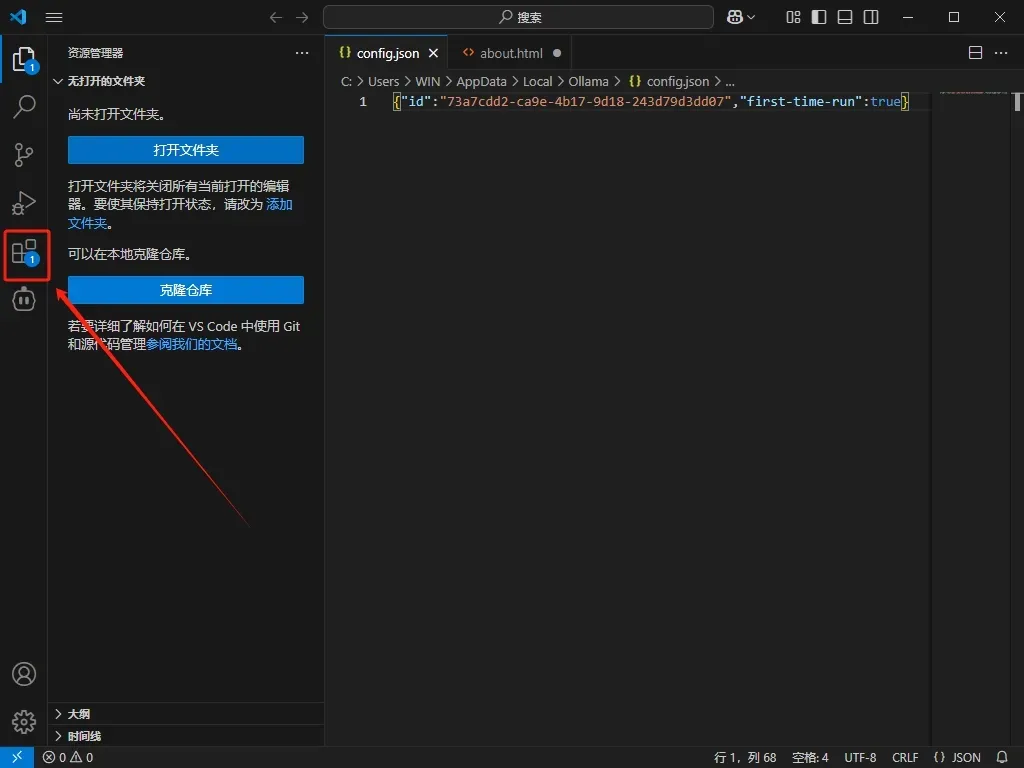Expand the 时间线 section

click(x=185, y=736)
